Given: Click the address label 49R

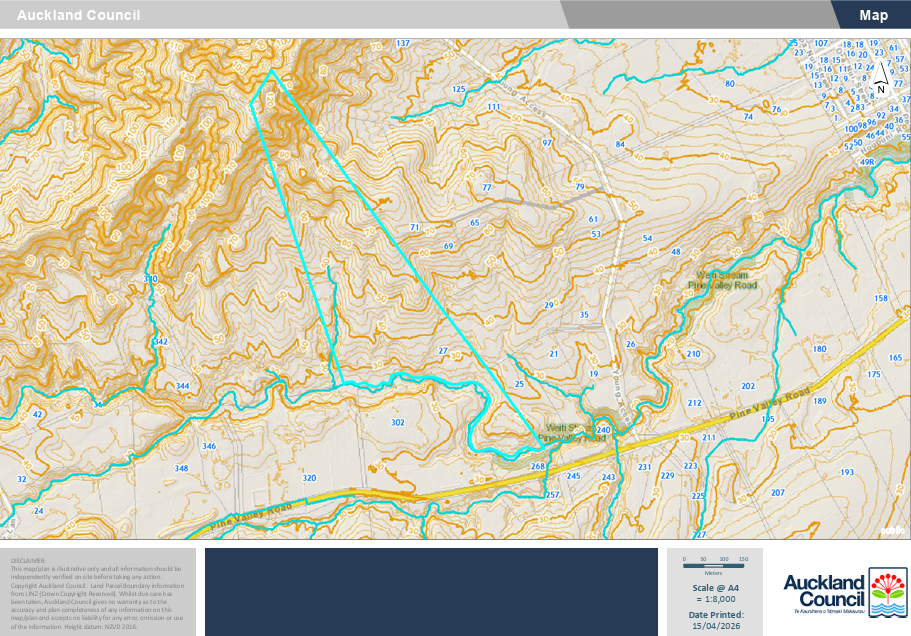Looking at the screenshot, I should (866, 162).
